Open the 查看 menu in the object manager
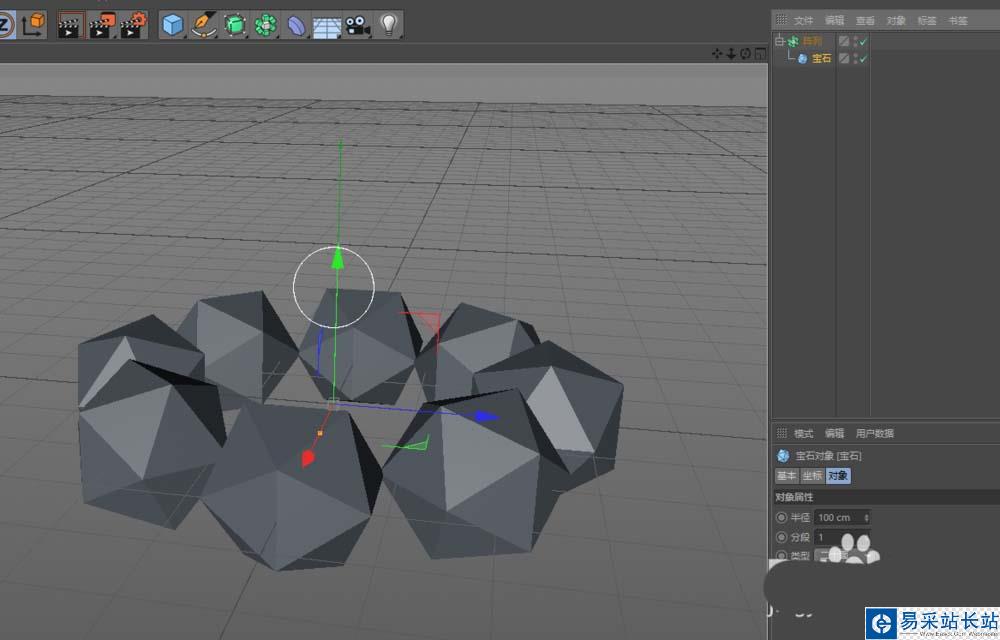 (x=865, y=20)
